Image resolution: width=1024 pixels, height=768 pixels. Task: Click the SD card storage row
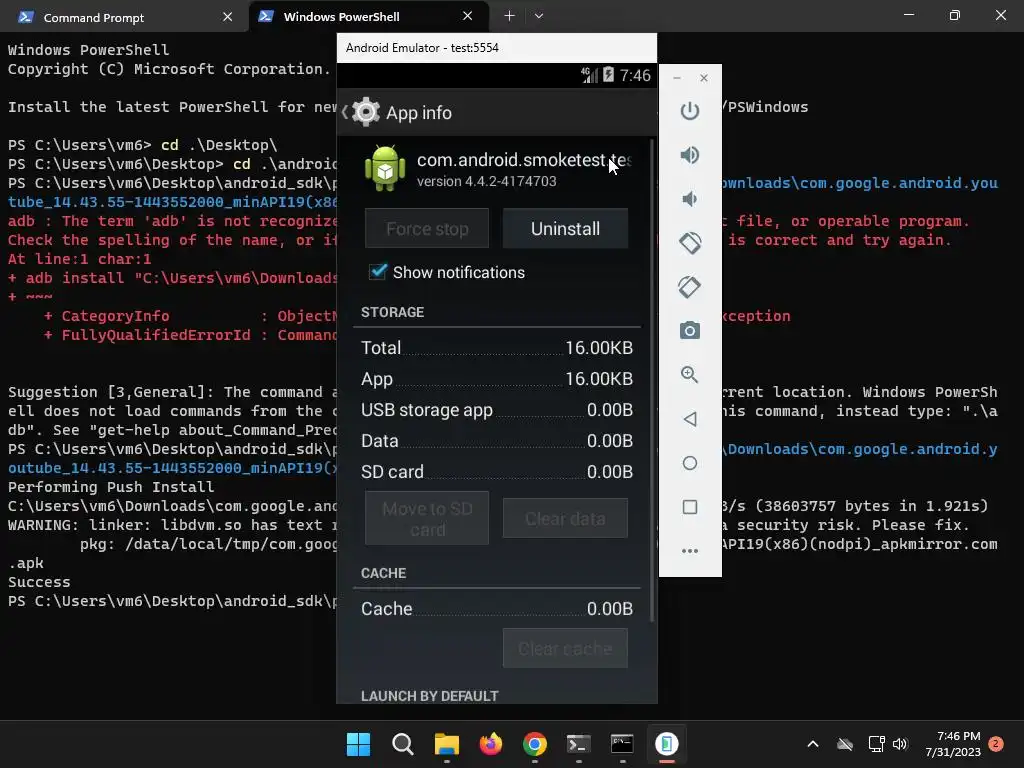pyautogui.click(x=496, y=472)
